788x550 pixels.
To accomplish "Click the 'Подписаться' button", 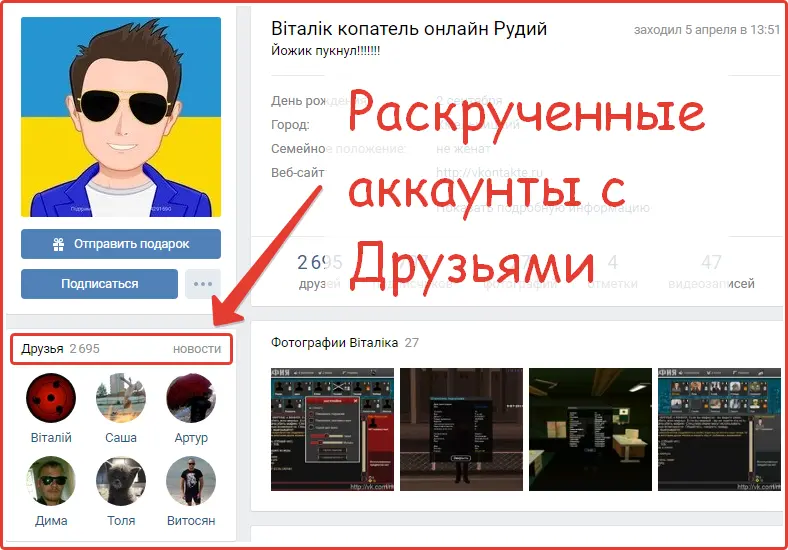I will [100, 284].
